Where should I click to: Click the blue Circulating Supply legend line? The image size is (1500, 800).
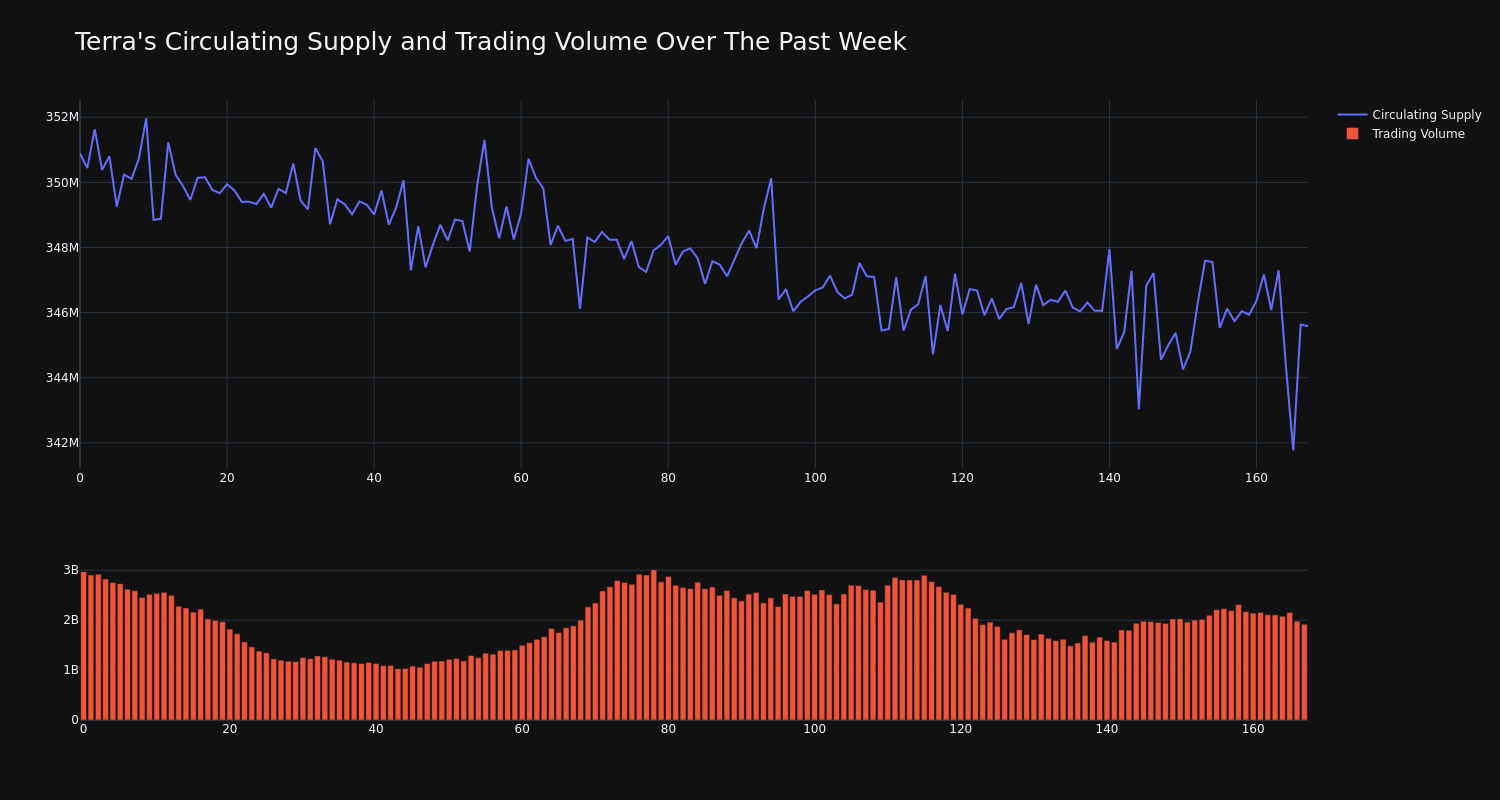pyautogui.click(x=1352, y=115)
